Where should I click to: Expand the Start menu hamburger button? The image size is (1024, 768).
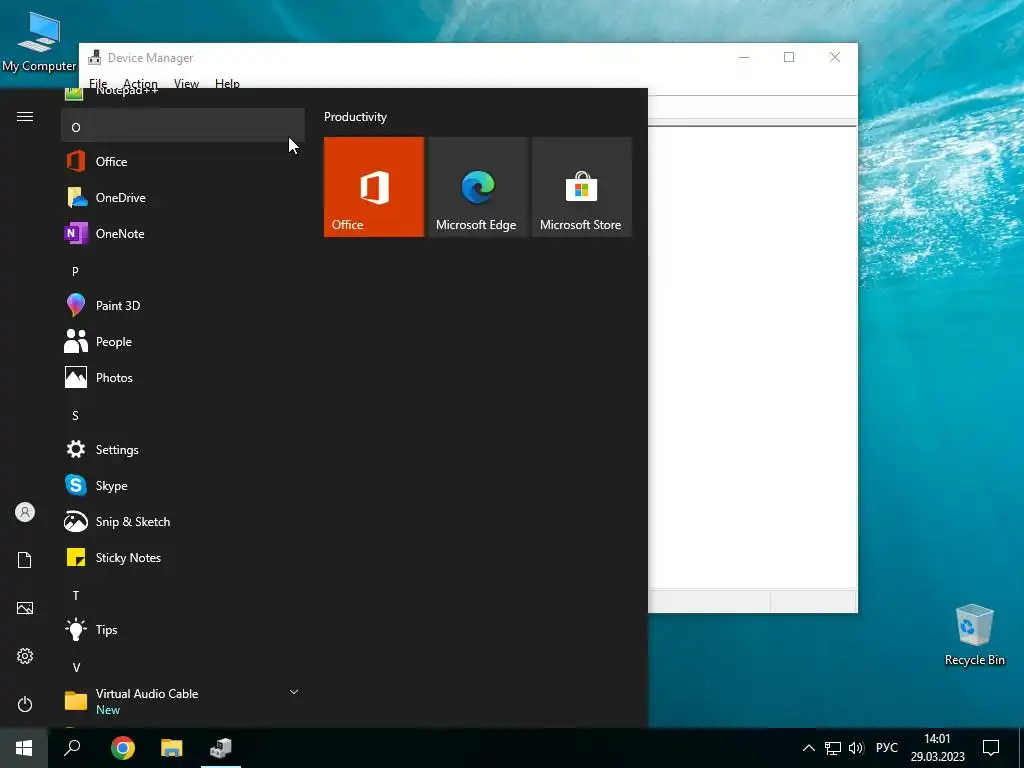25,116
